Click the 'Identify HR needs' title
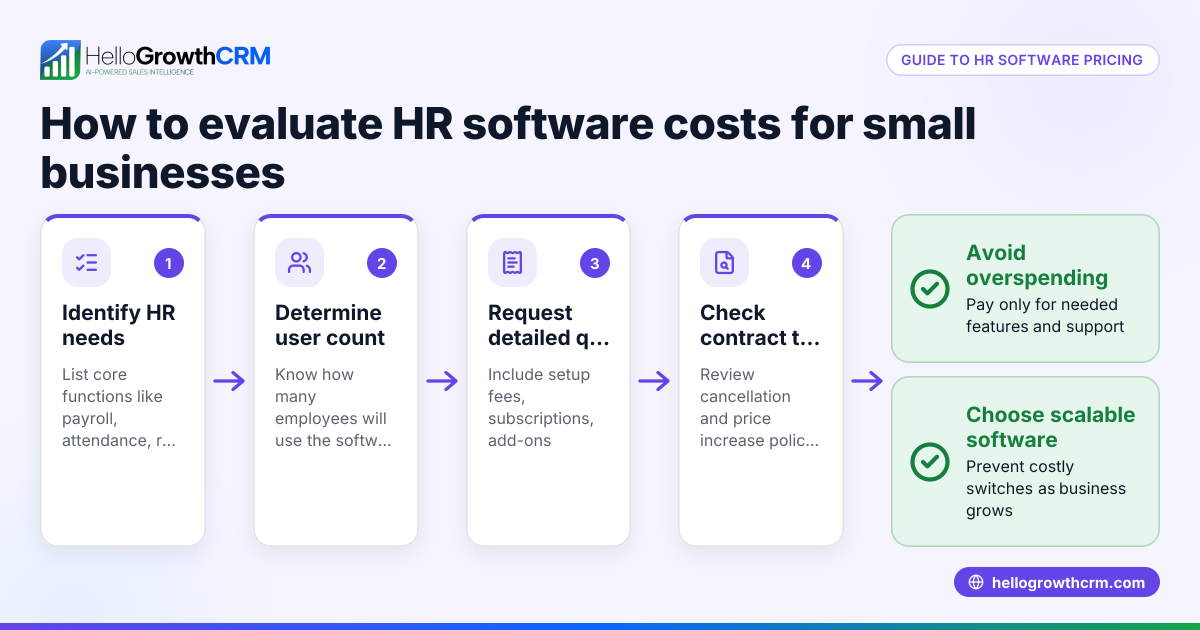Screen dimensions: 1200x630 [119, 325]
